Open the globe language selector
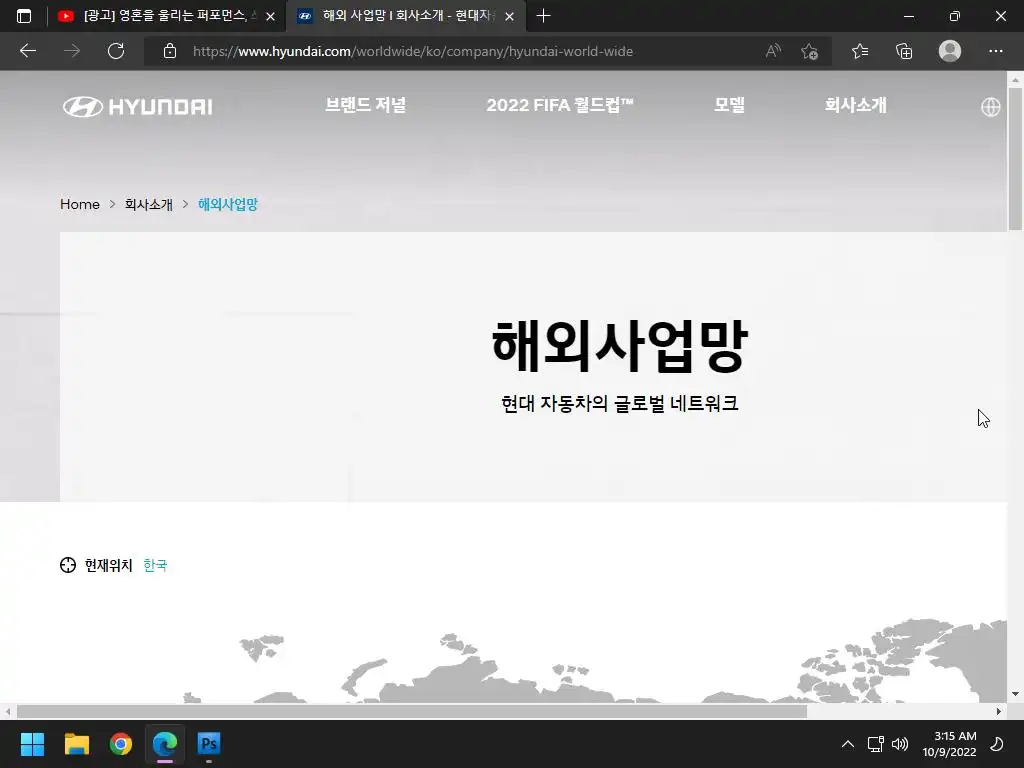Image resolution: width=1024 pixels, height=768 pixels. click(990, 106)
